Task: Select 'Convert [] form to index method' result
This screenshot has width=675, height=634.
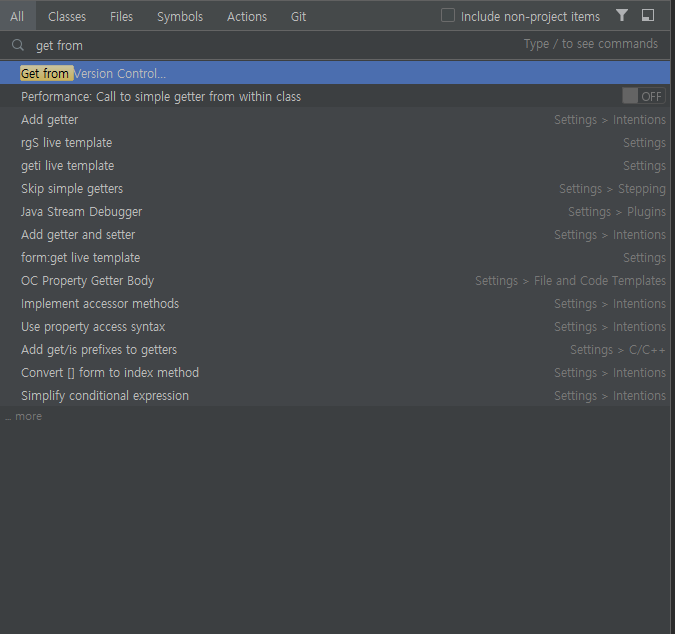Action: [335, 372]
